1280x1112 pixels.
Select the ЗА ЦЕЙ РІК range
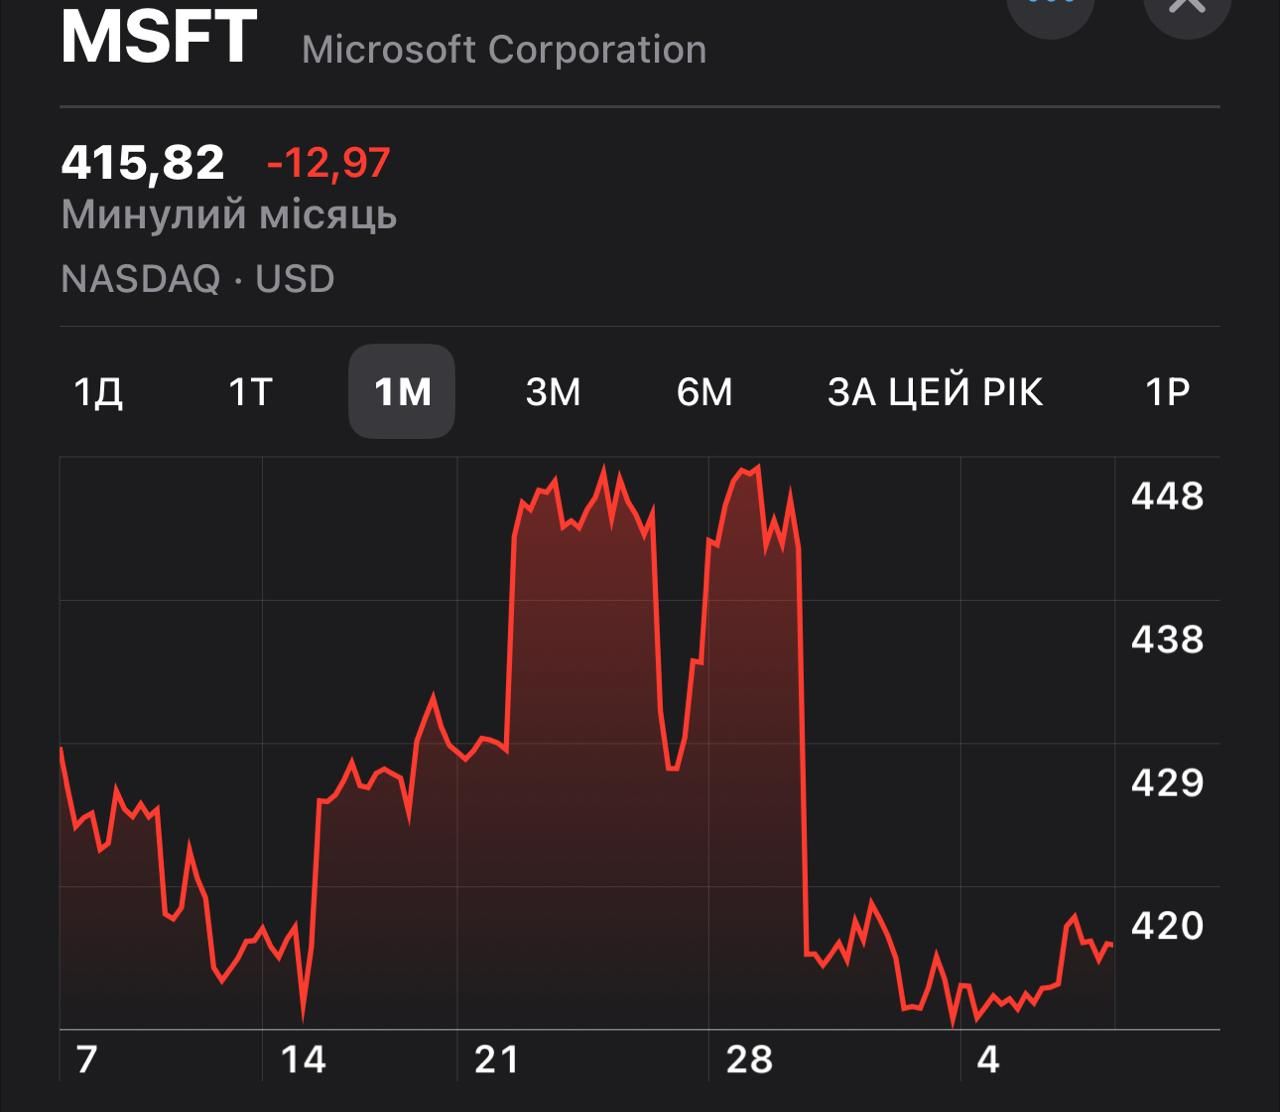click(935, 392)
